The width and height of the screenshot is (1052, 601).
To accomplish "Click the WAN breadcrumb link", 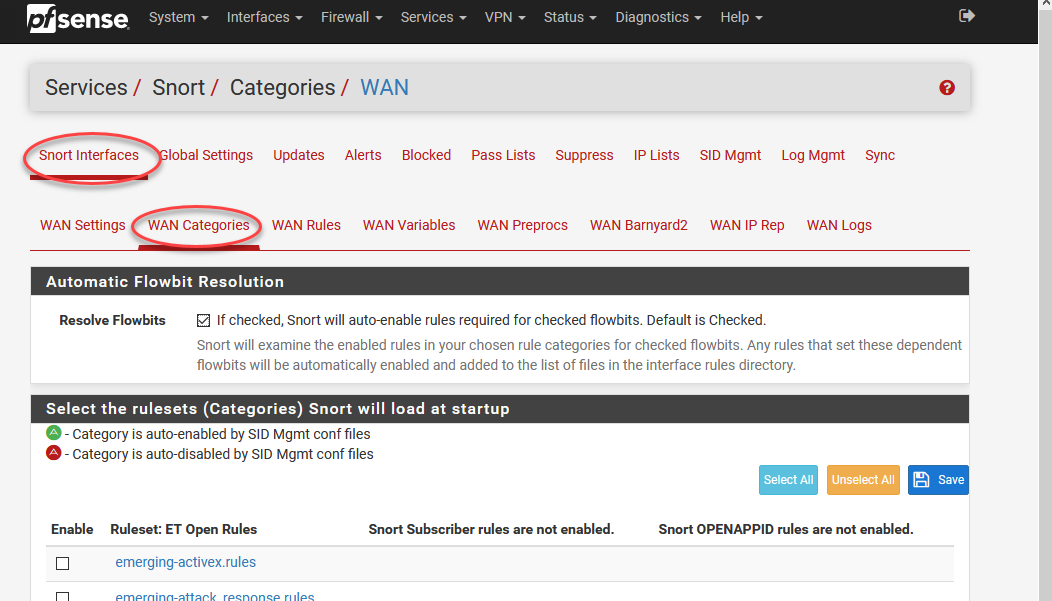I will tap(384, 88).
